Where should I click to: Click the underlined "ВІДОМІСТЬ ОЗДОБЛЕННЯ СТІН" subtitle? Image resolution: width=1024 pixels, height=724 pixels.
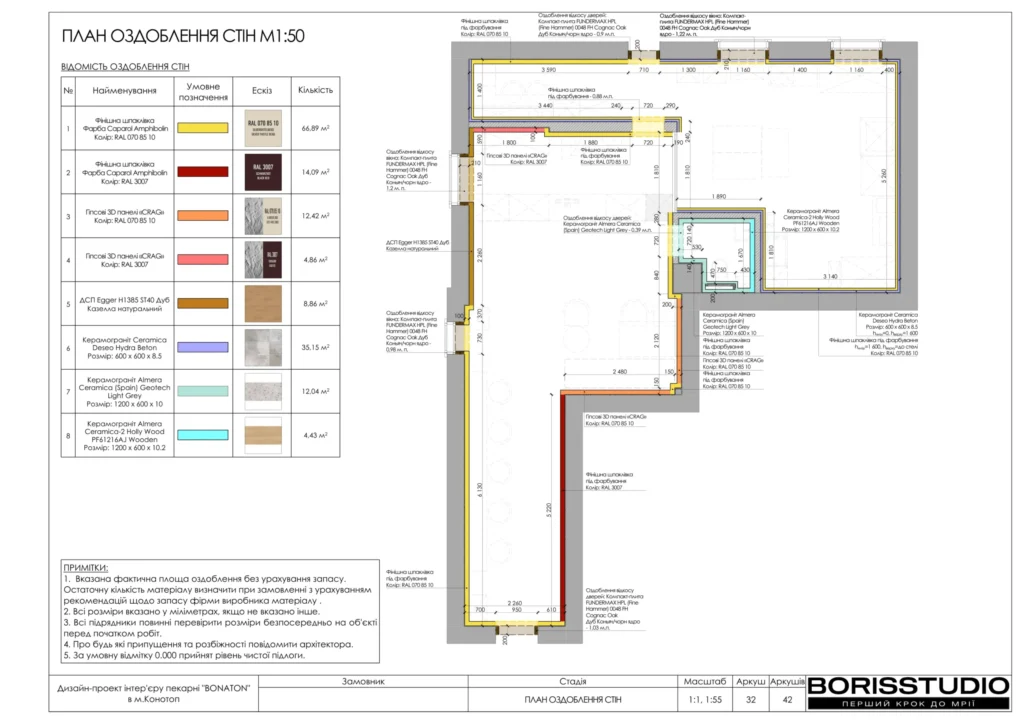[x=125, y=67]
